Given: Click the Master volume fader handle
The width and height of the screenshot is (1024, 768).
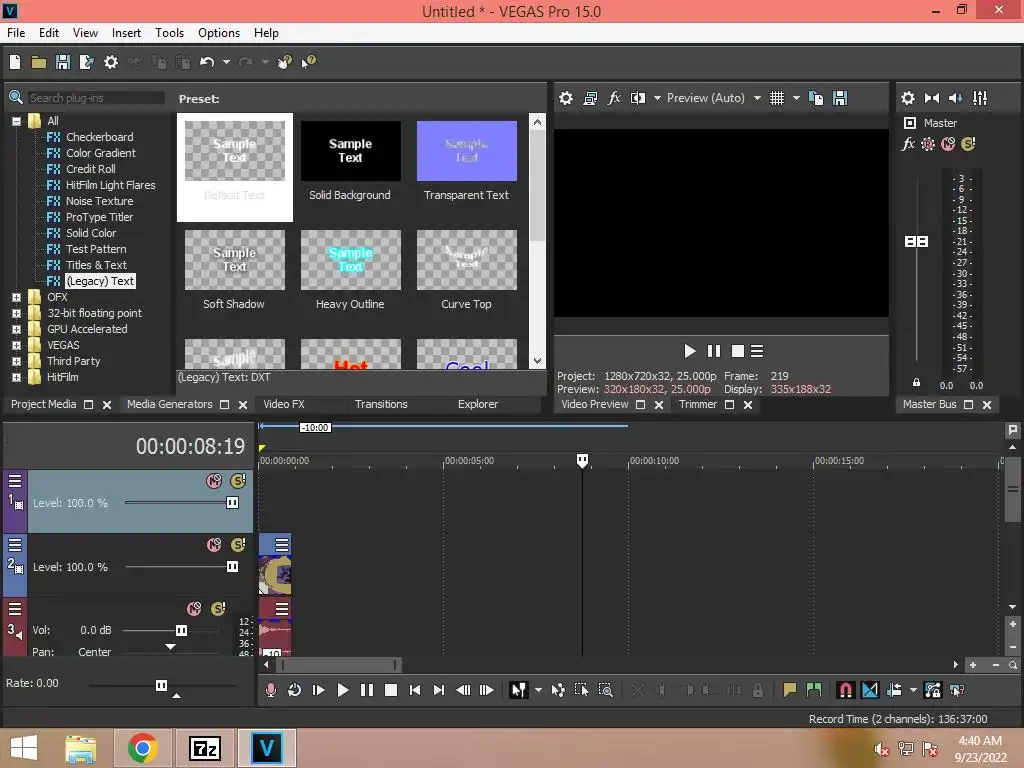Looking at the screenshot, I should 916,242.
